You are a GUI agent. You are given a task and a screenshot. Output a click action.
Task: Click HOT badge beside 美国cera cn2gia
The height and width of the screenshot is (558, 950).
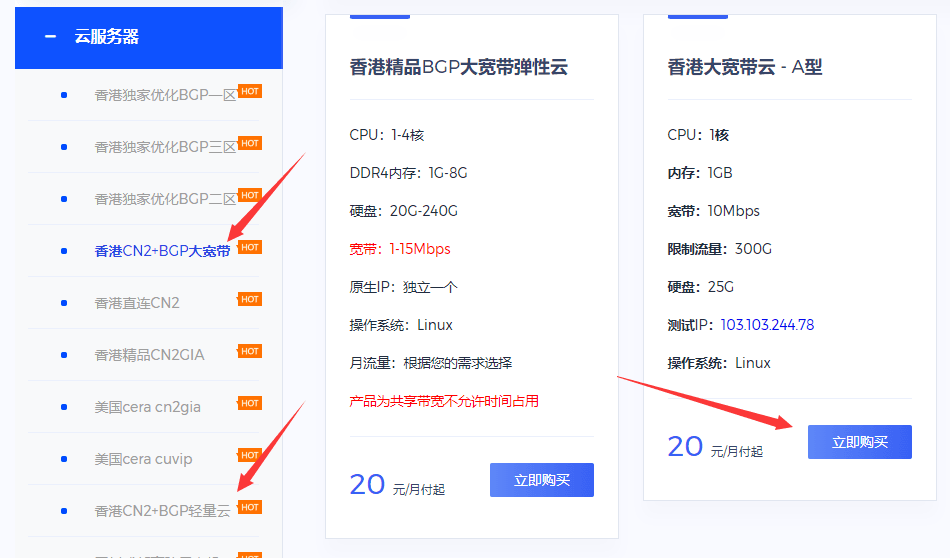(250, 404)
